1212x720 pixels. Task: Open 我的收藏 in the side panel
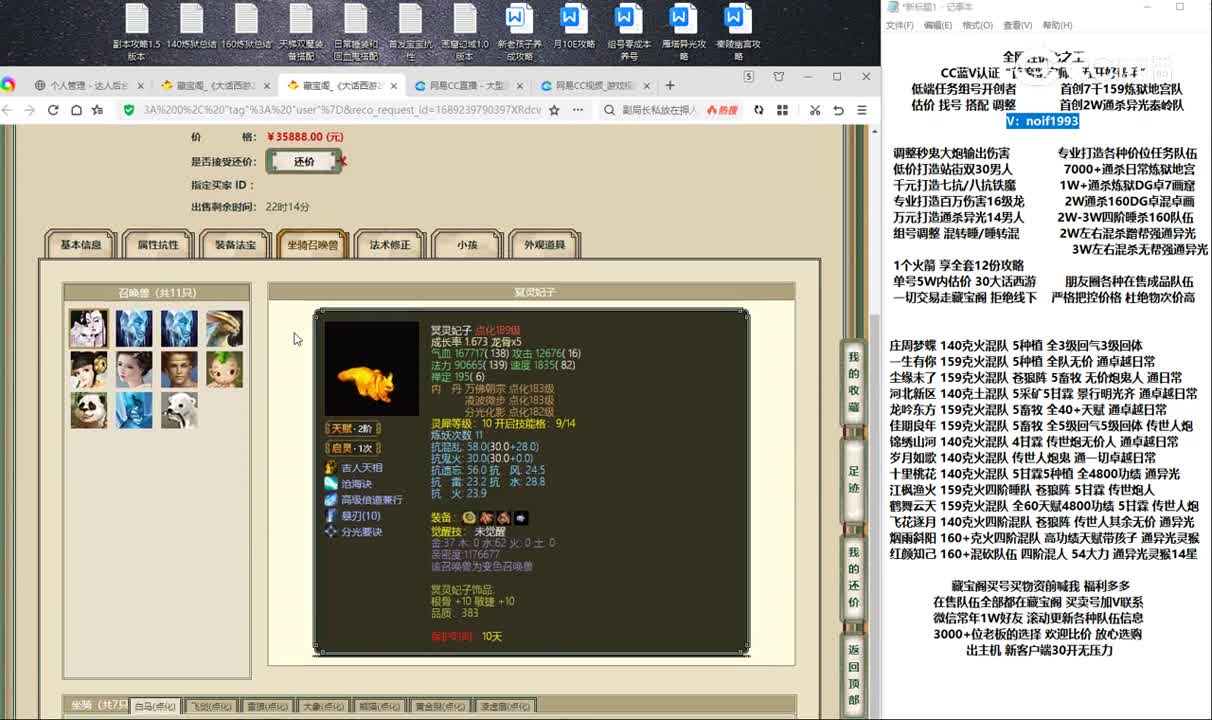click(x=854, y=382)
